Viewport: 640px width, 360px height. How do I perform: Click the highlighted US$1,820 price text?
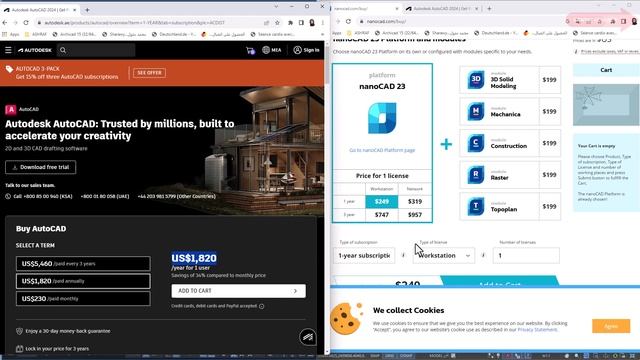194,258
